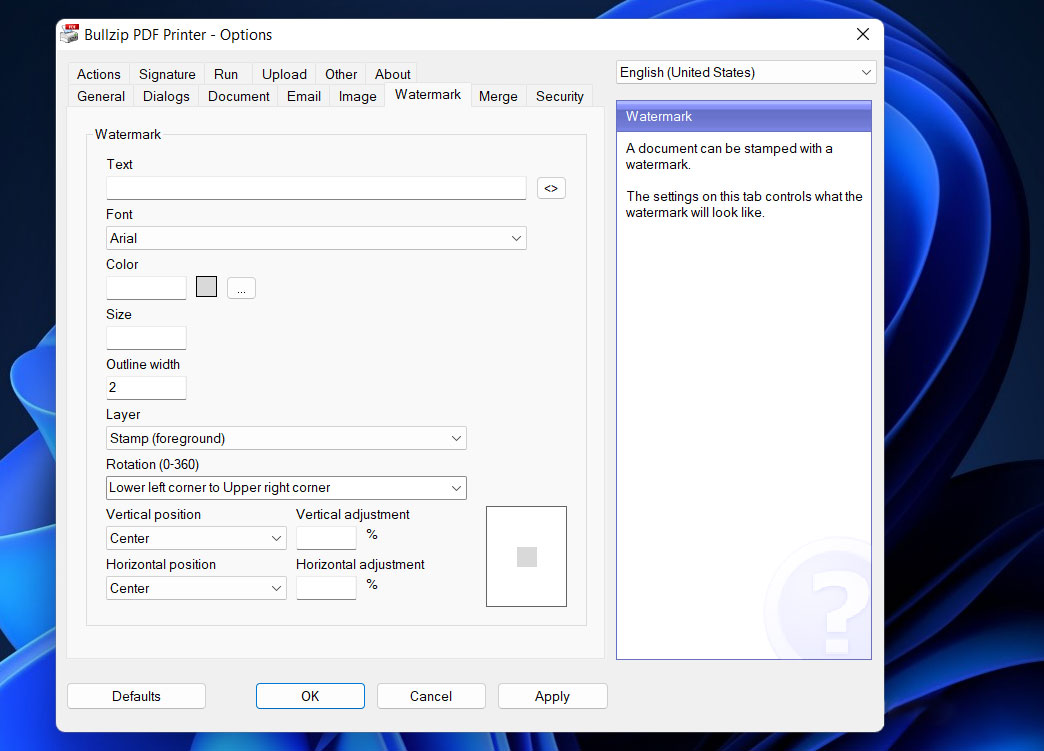Click the macro insert <> button
Image resolution: width=1044 pixels, height=751 pixels.
(x=551, y=188)
